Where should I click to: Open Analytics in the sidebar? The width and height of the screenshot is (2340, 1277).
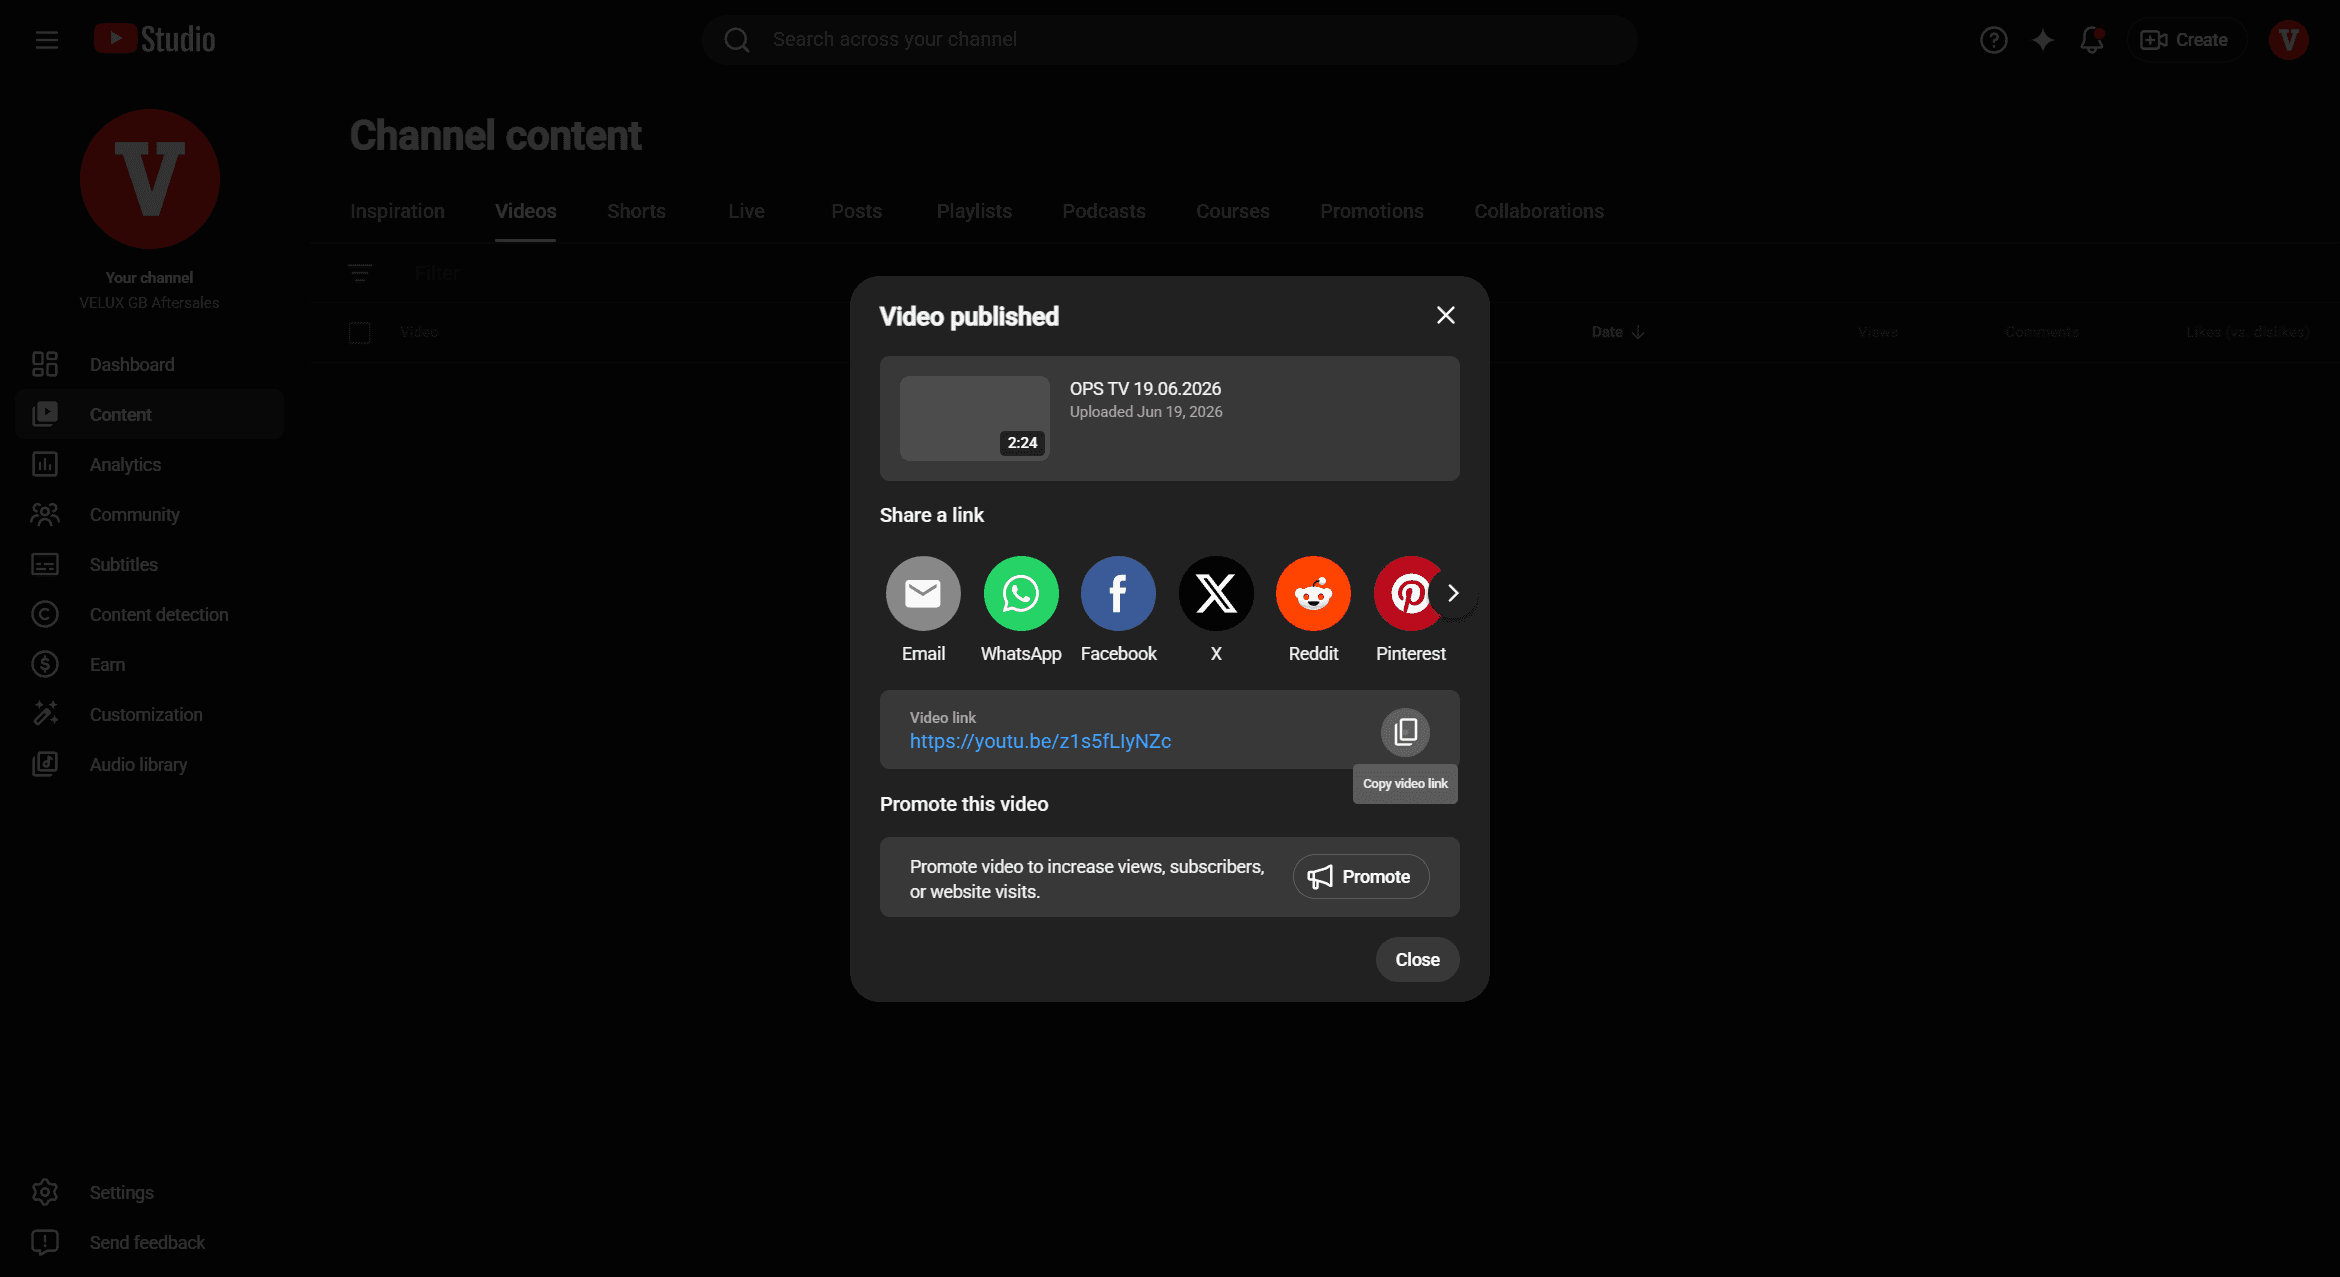point(149,464)
